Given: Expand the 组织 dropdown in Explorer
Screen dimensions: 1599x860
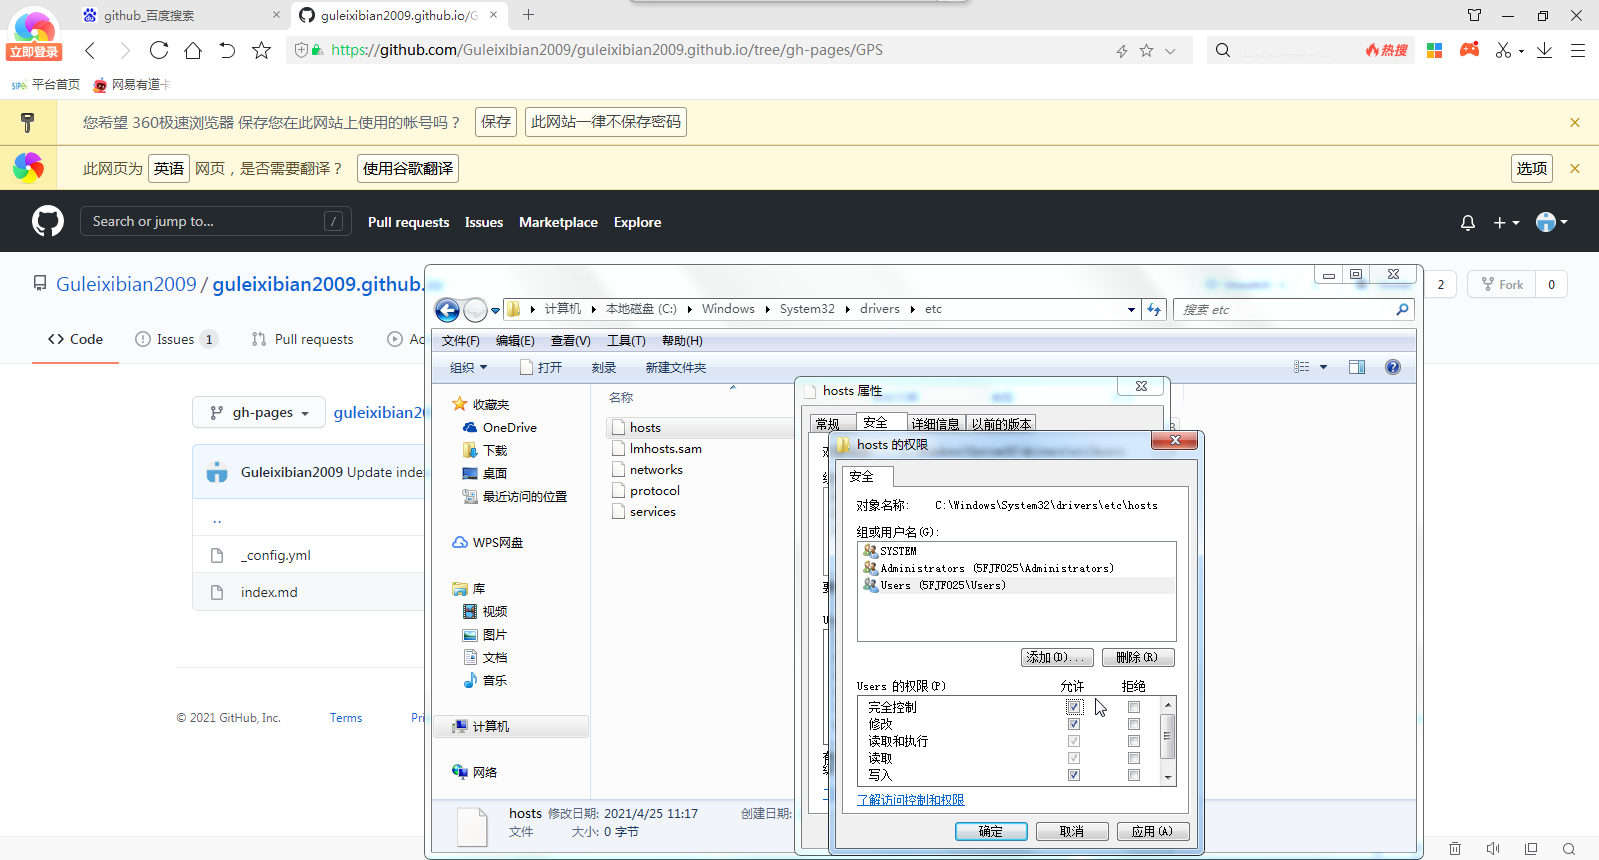Looking at the screenshot, I should (x=468, y=368).
